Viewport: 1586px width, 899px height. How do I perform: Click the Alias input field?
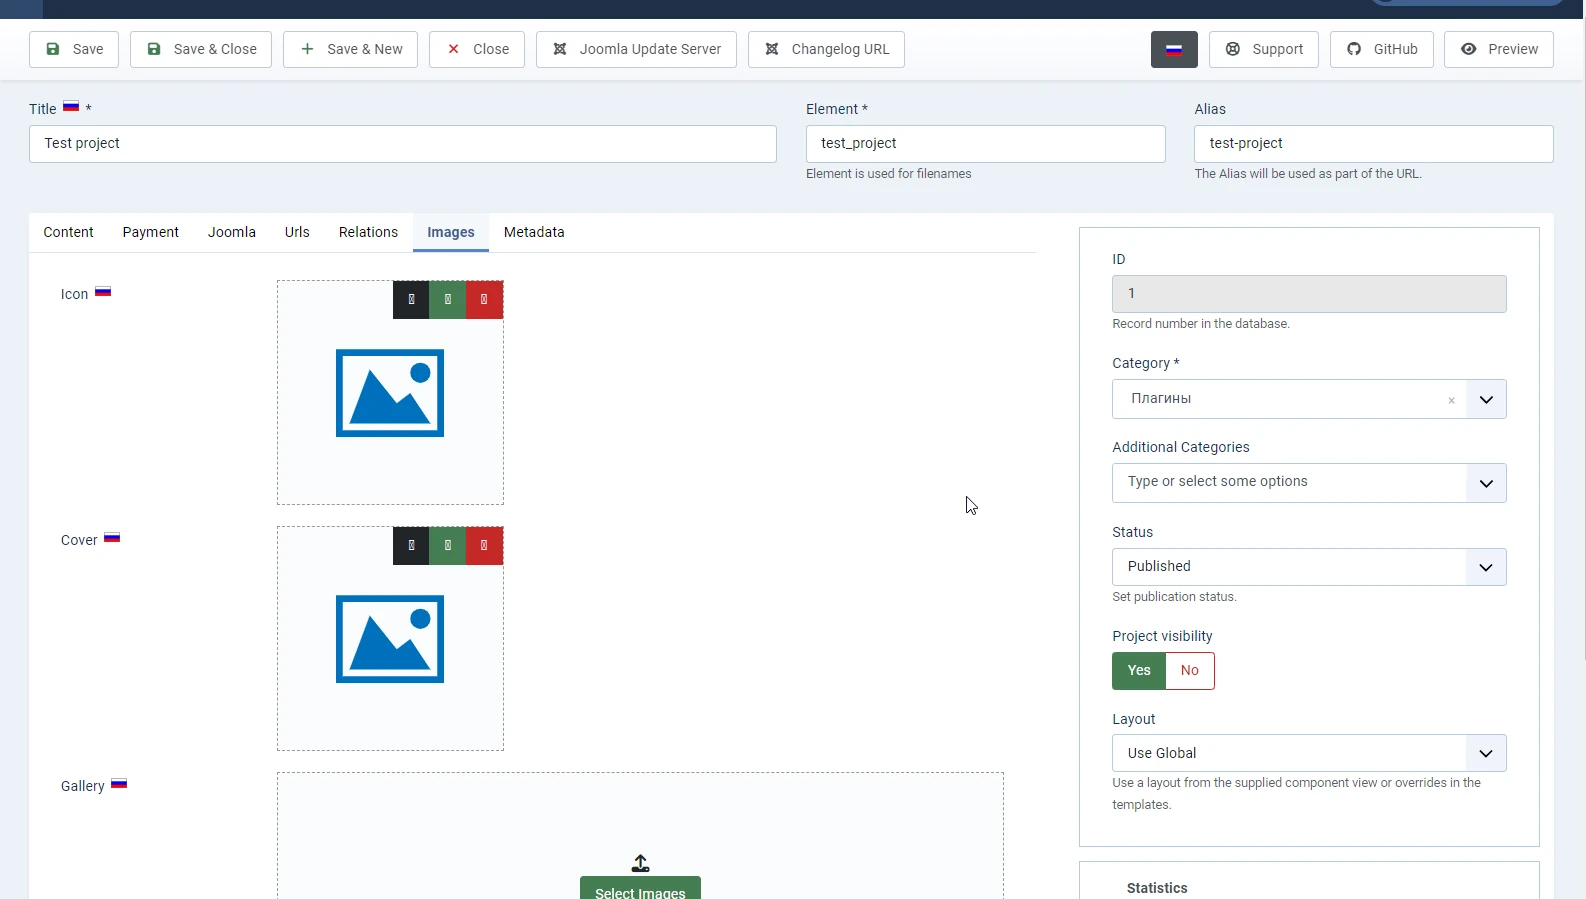click(x=1374, y=144)
